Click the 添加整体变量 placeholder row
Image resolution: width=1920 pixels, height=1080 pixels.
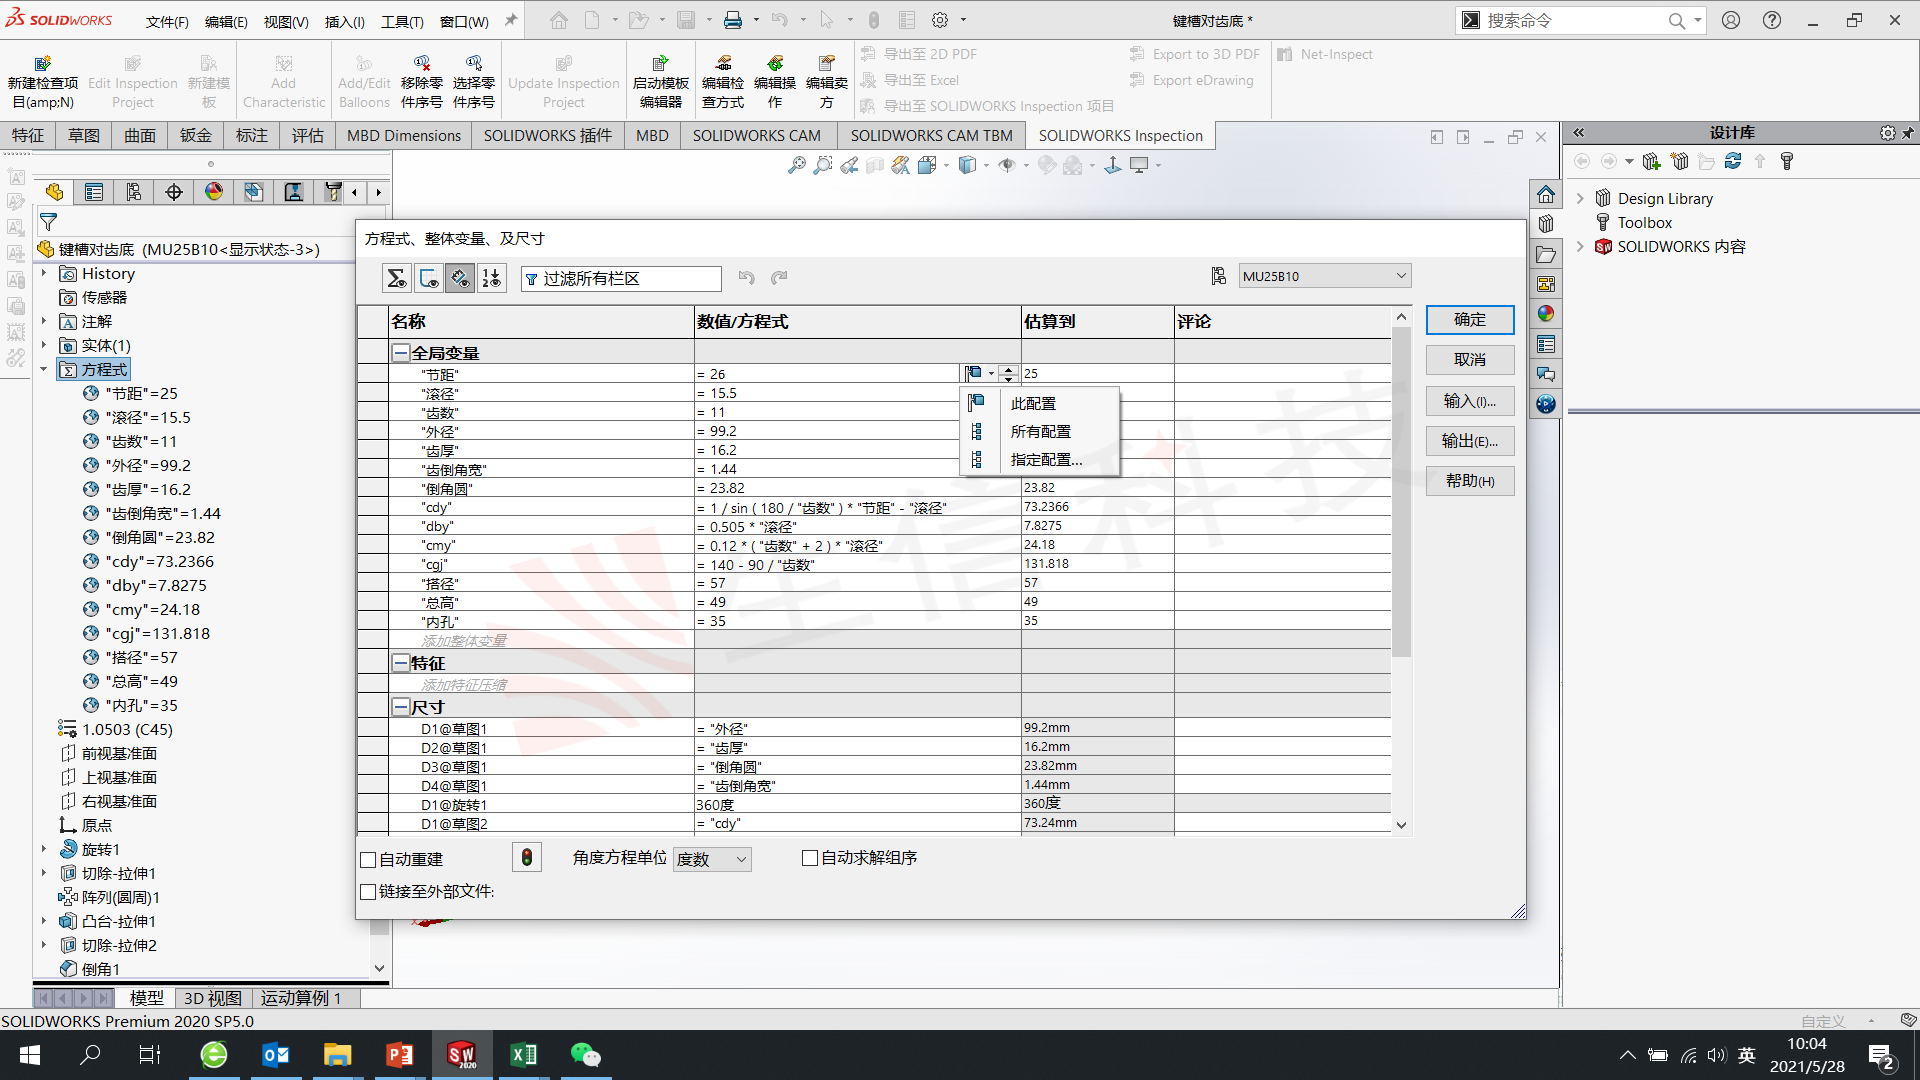[x=464, y=640]
